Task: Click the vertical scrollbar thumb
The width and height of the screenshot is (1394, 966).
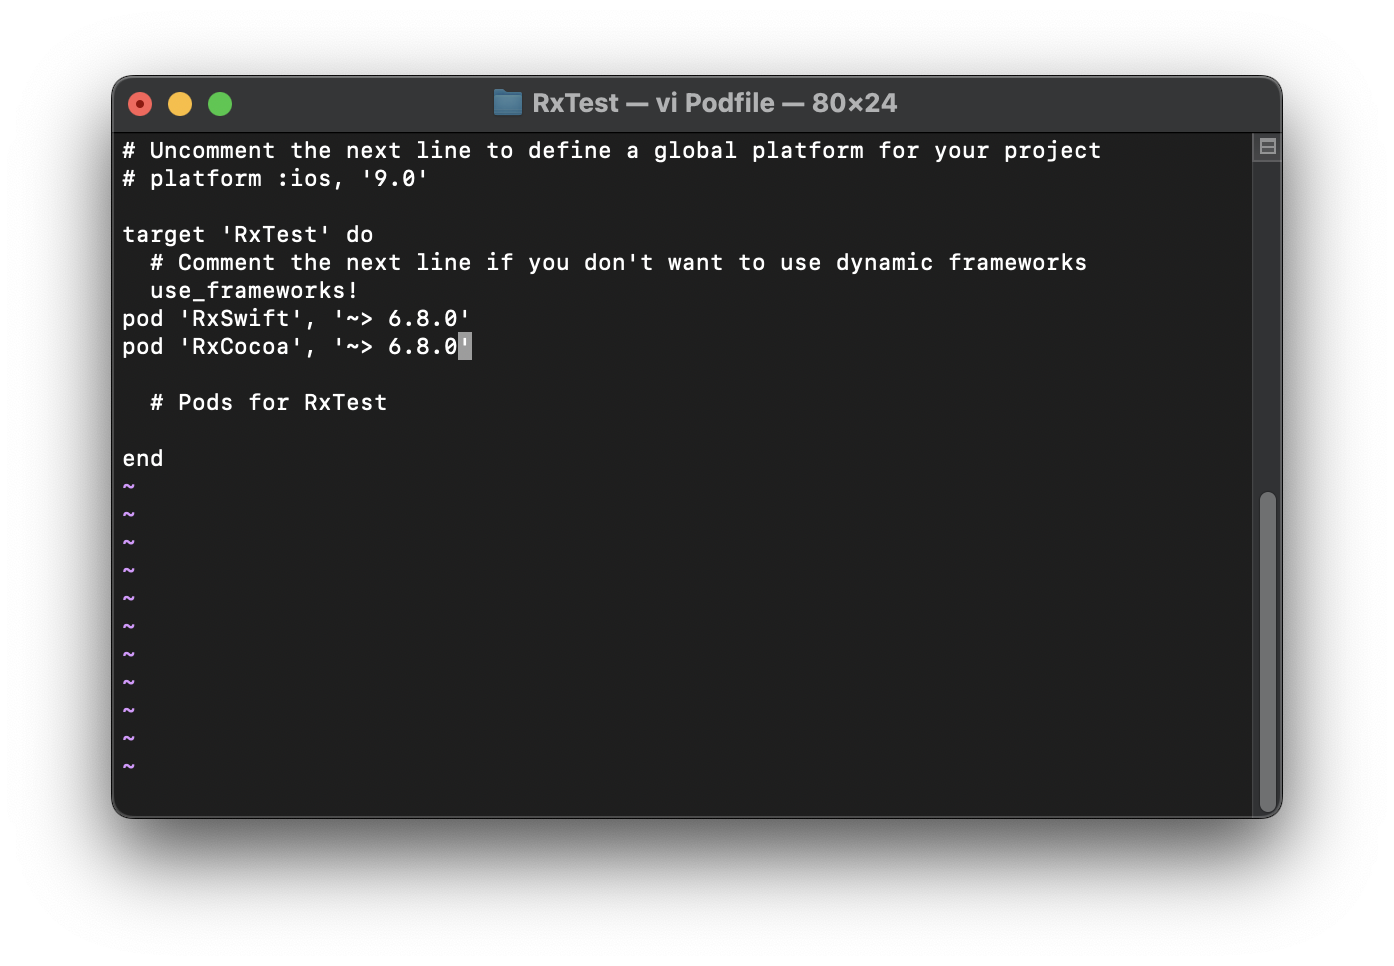Action: coord(1268,652)
